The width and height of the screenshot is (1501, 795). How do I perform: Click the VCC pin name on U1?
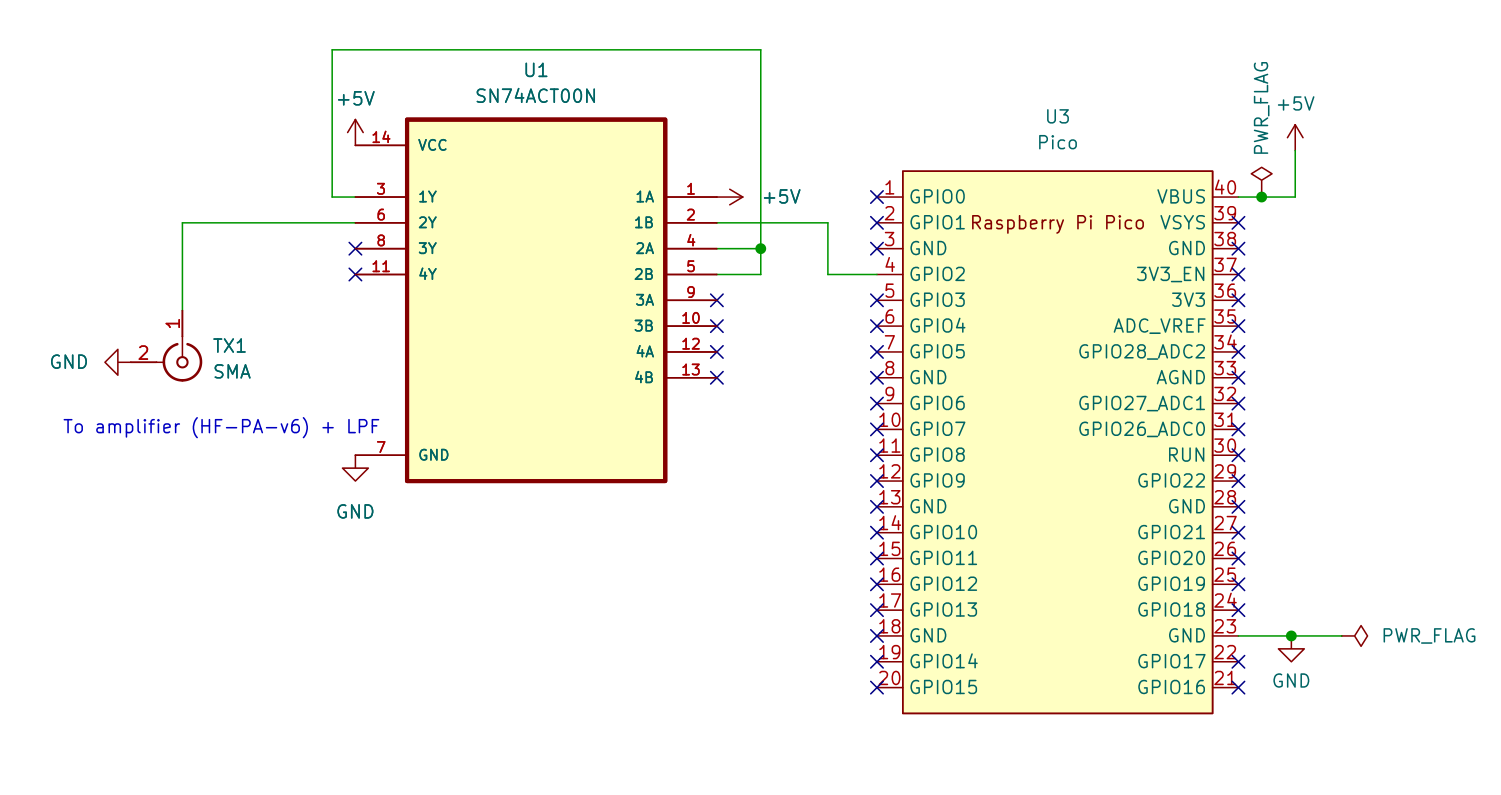click(433, 145)
